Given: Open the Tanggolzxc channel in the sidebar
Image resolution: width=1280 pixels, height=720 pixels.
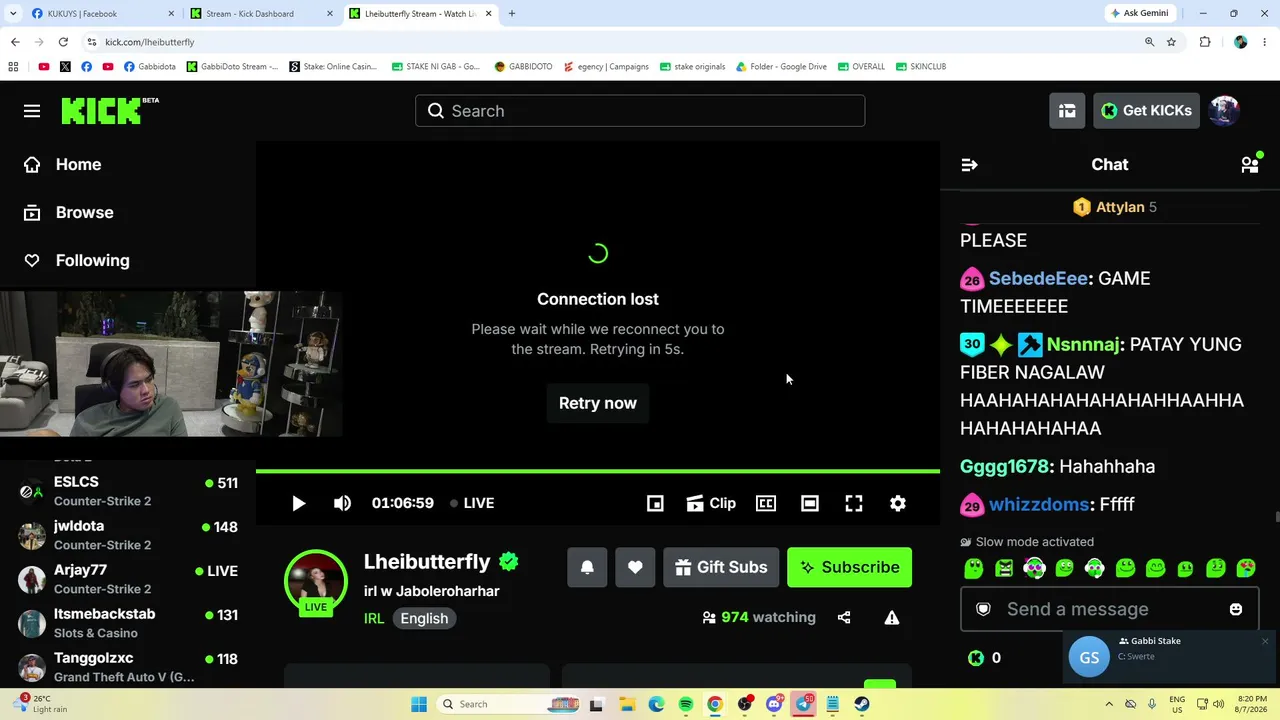Looking at the screenshot, I should (128, 667).
